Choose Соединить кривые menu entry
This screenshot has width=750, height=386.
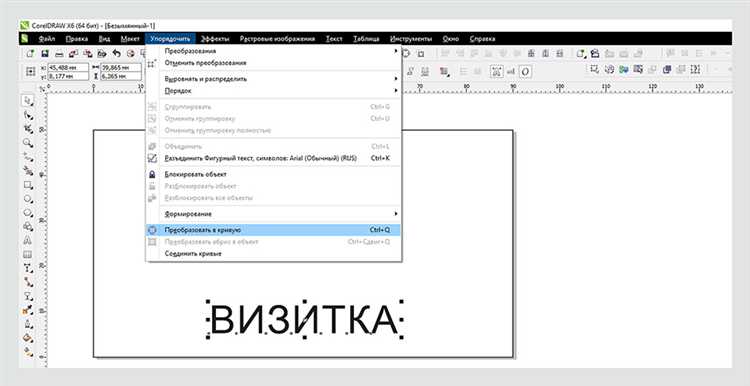[273, 254]
